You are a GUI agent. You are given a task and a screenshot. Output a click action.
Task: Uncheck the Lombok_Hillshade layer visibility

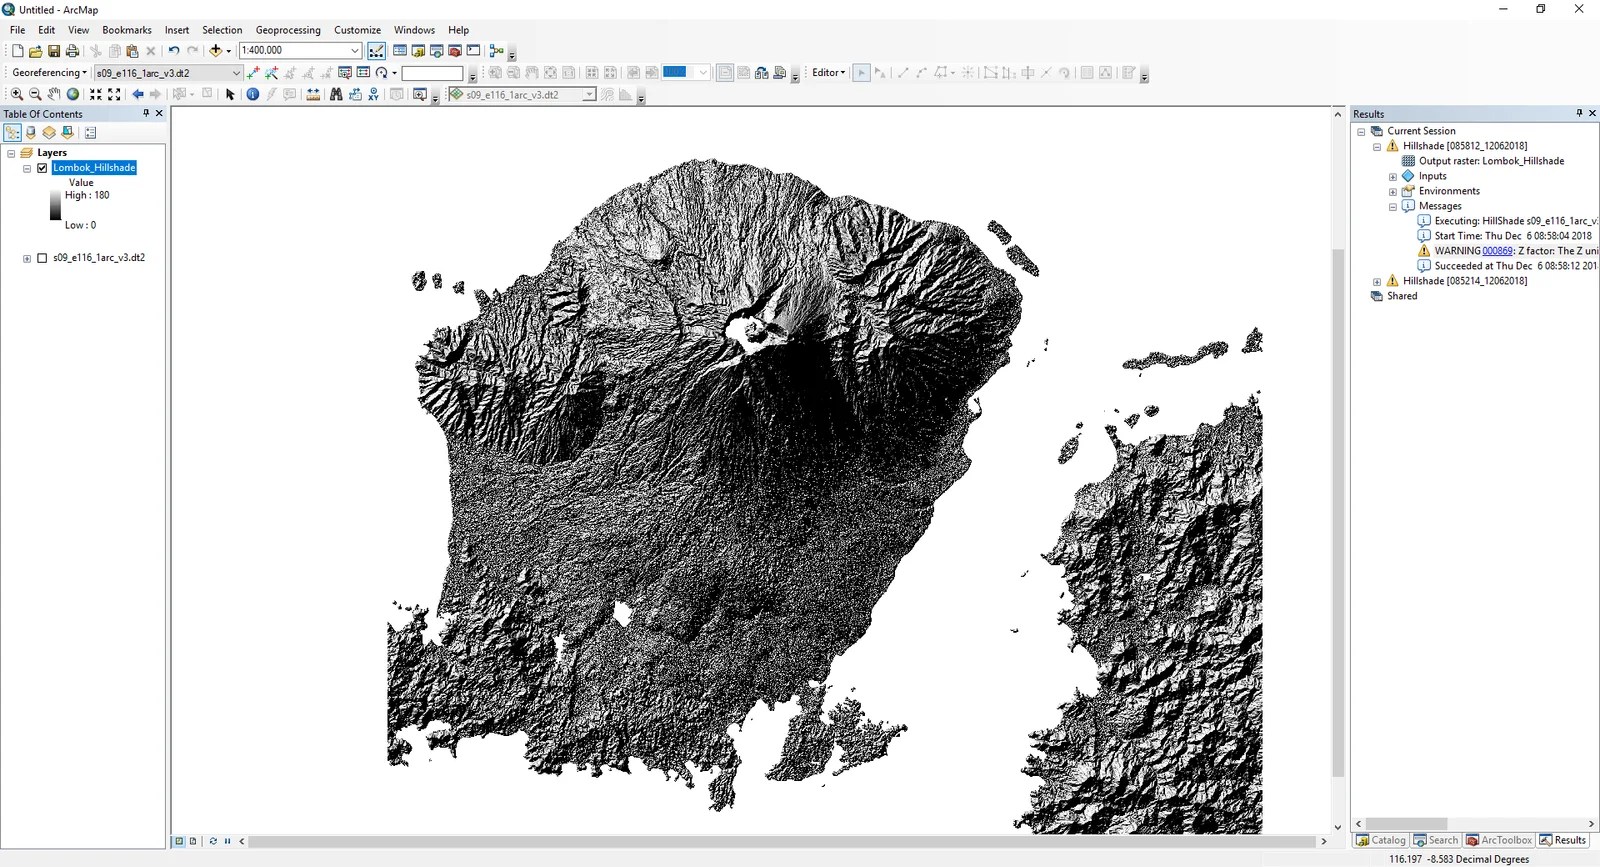coord(42,168)
